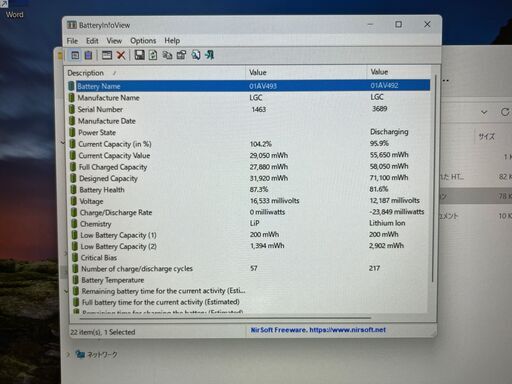Select the Number of charge/discharge cycles row

click(x=251, y=269)
